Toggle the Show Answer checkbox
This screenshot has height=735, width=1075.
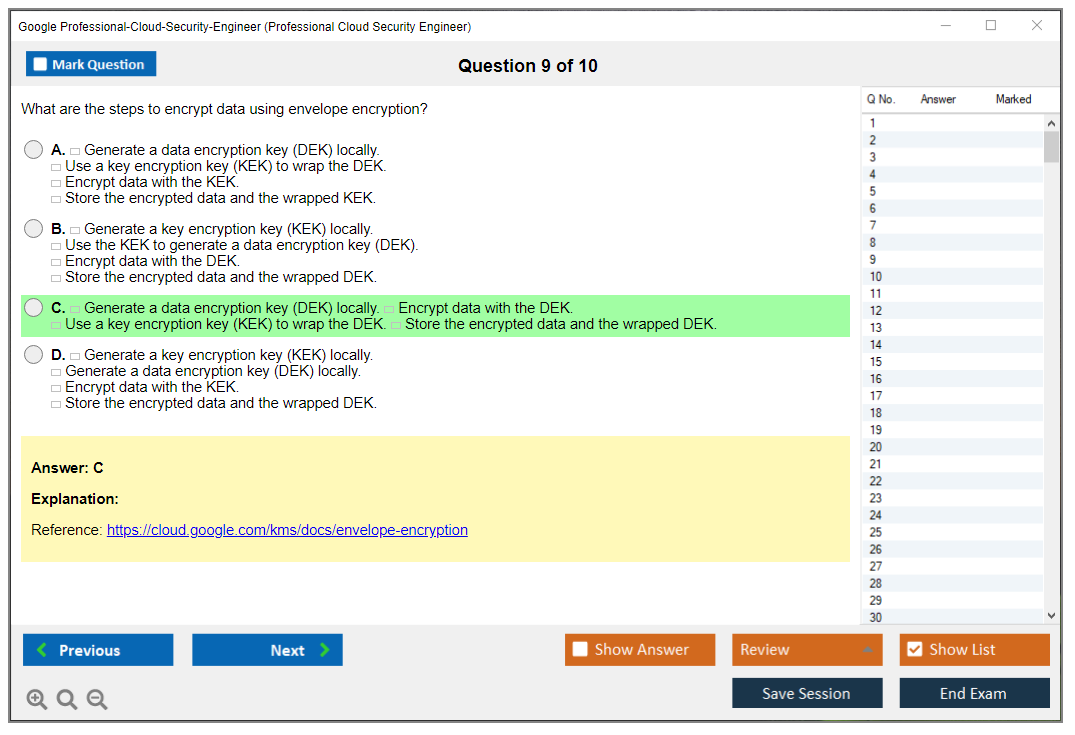580,650
